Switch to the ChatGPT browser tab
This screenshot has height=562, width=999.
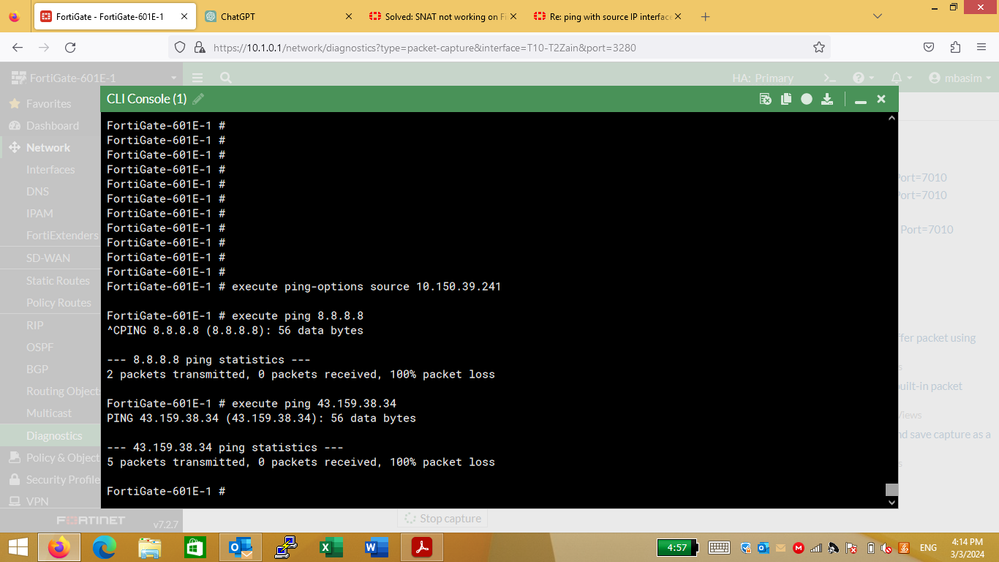[x=278, y=17]
